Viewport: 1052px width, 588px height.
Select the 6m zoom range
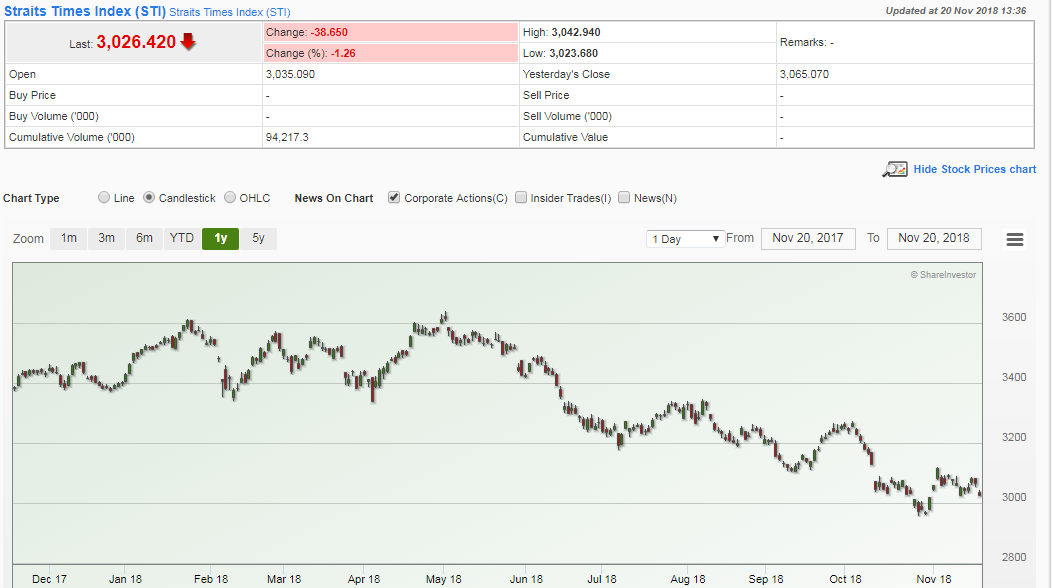[x=144, y=238]
